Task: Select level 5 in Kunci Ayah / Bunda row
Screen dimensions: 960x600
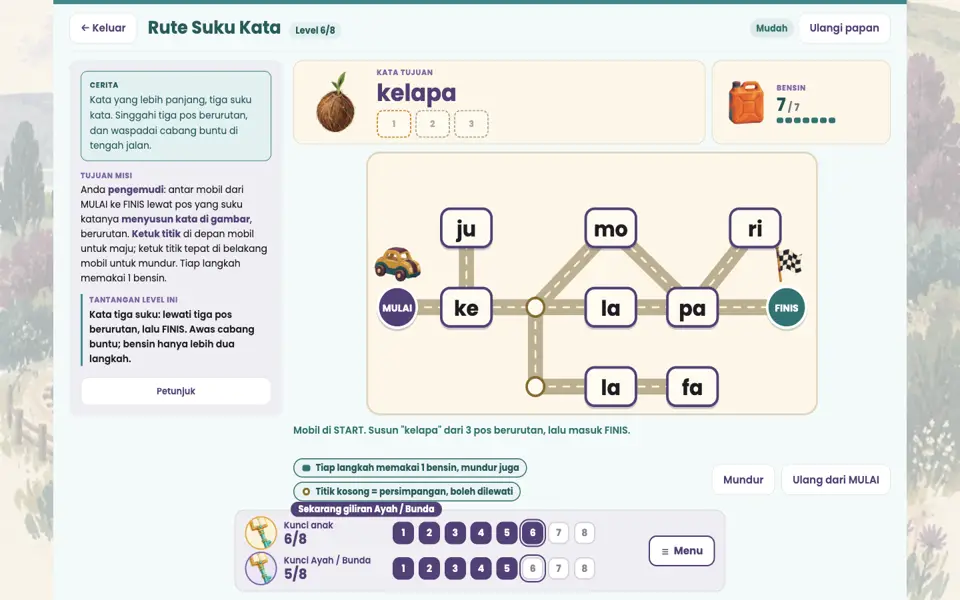Action: (506, 568)
